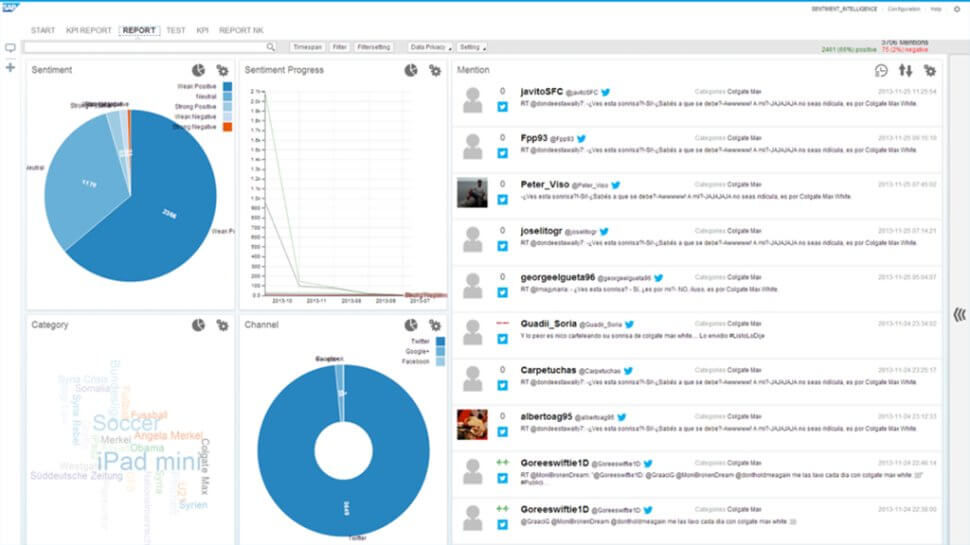Click the blue Twitter square under Guadii_Soria's sentiment
Image resolution: width=970 pixels, height=545 pixels.
[502, 339]
